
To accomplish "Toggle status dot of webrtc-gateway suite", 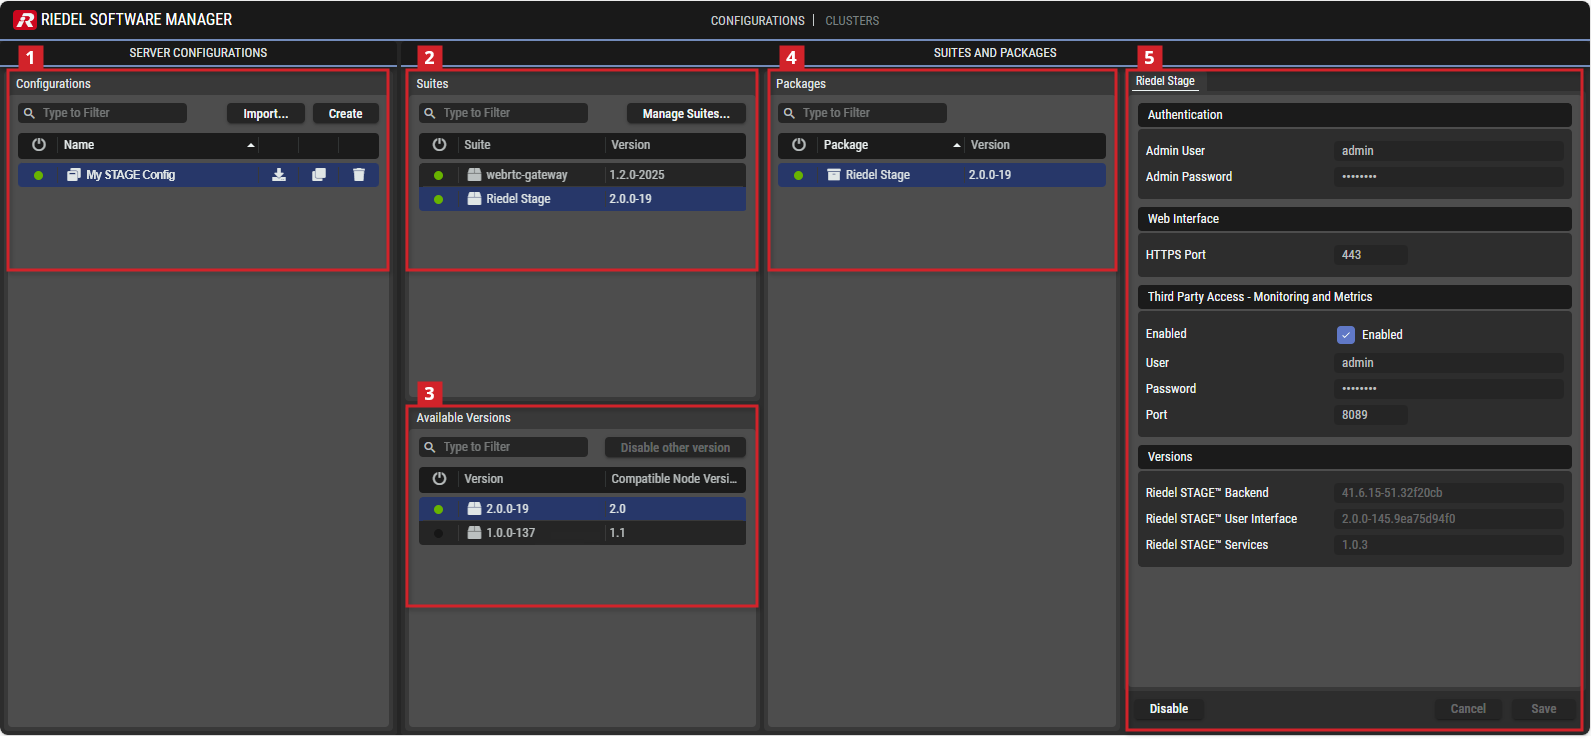I will tap(439, 175).
